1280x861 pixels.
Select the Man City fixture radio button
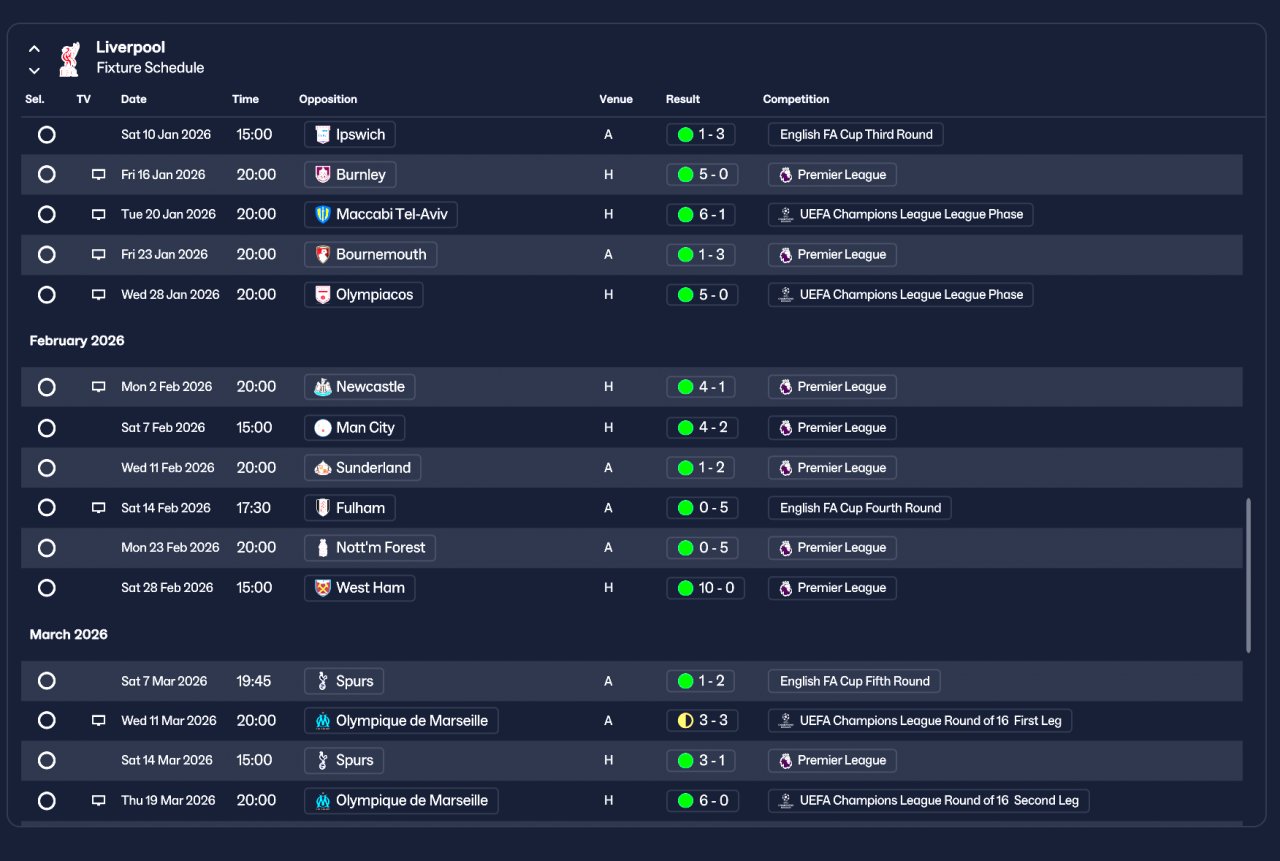46,428
